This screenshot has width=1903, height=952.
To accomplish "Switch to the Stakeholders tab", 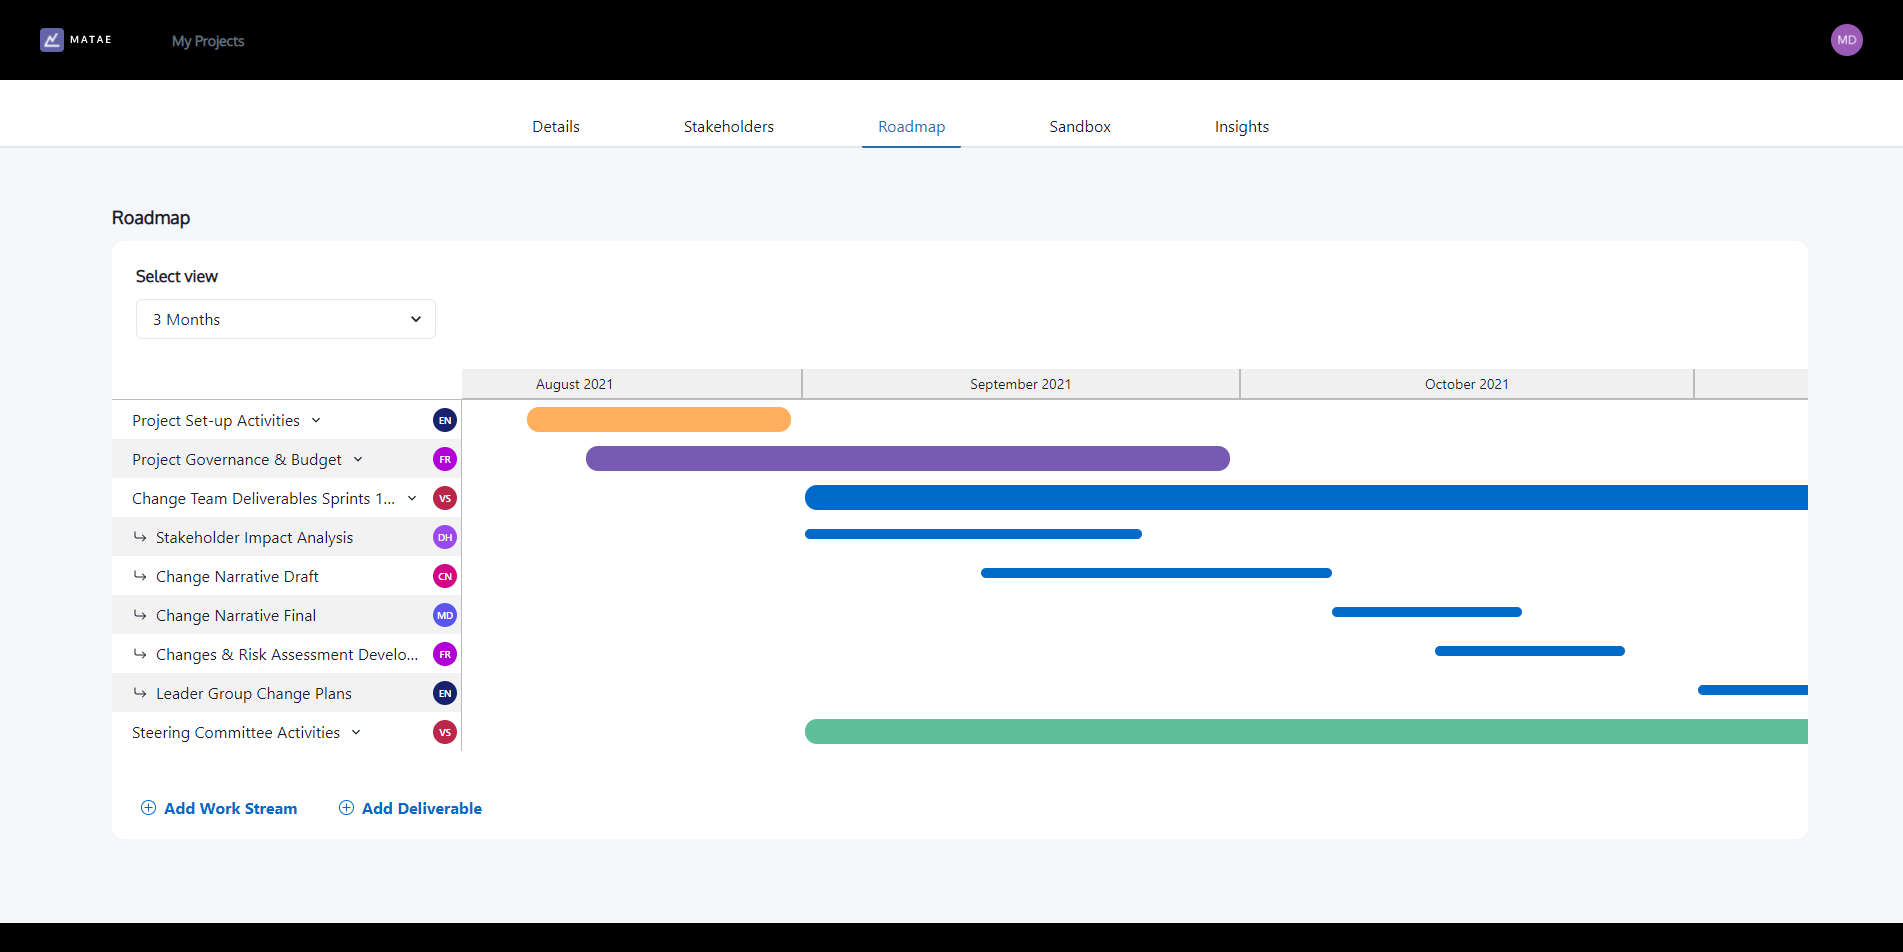I will coord(728,126).
